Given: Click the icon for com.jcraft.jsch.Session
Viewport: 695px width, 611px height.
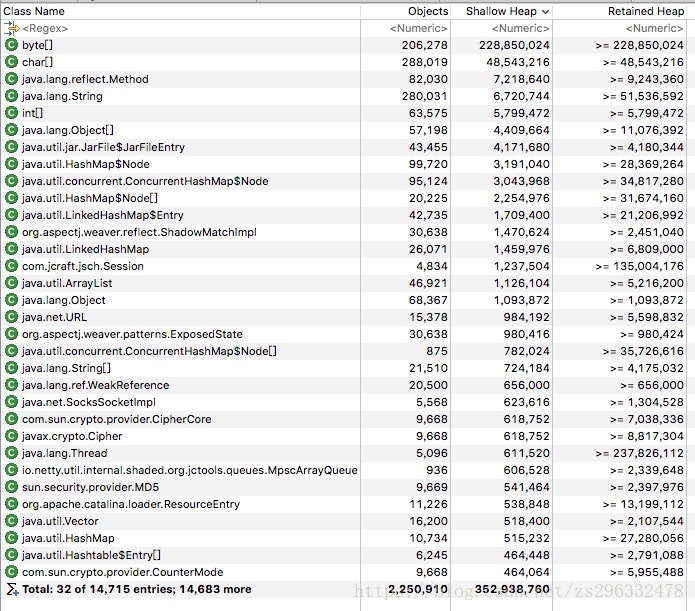Looking at the screenshot, I should 11,266.
